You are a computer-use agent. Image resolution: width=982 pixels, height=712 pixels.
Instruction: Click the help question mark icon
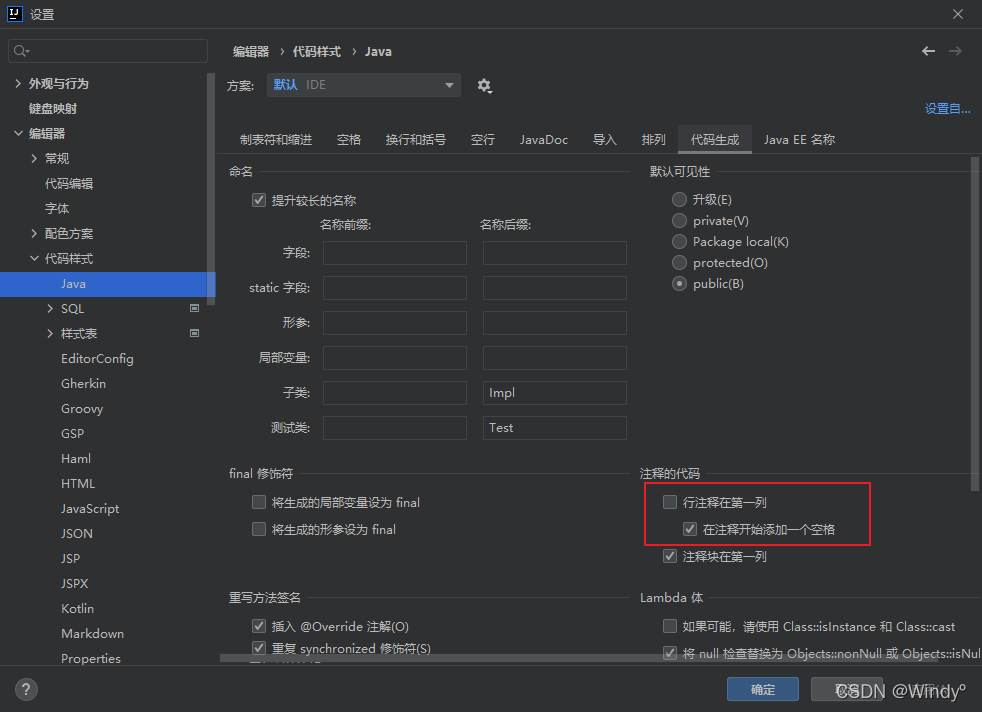[25, 689]
